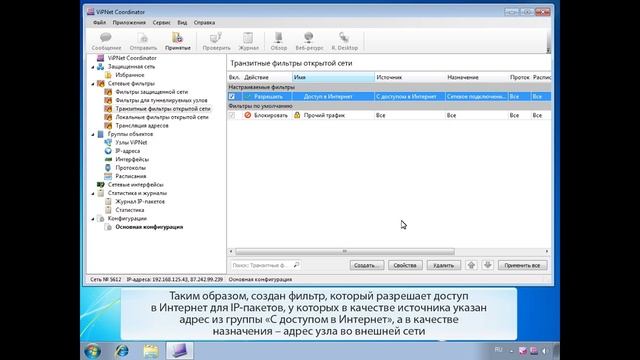The image size is (640, 360).
Task: Launch Internet Explorer from taskbar
Action: (122, 351)
